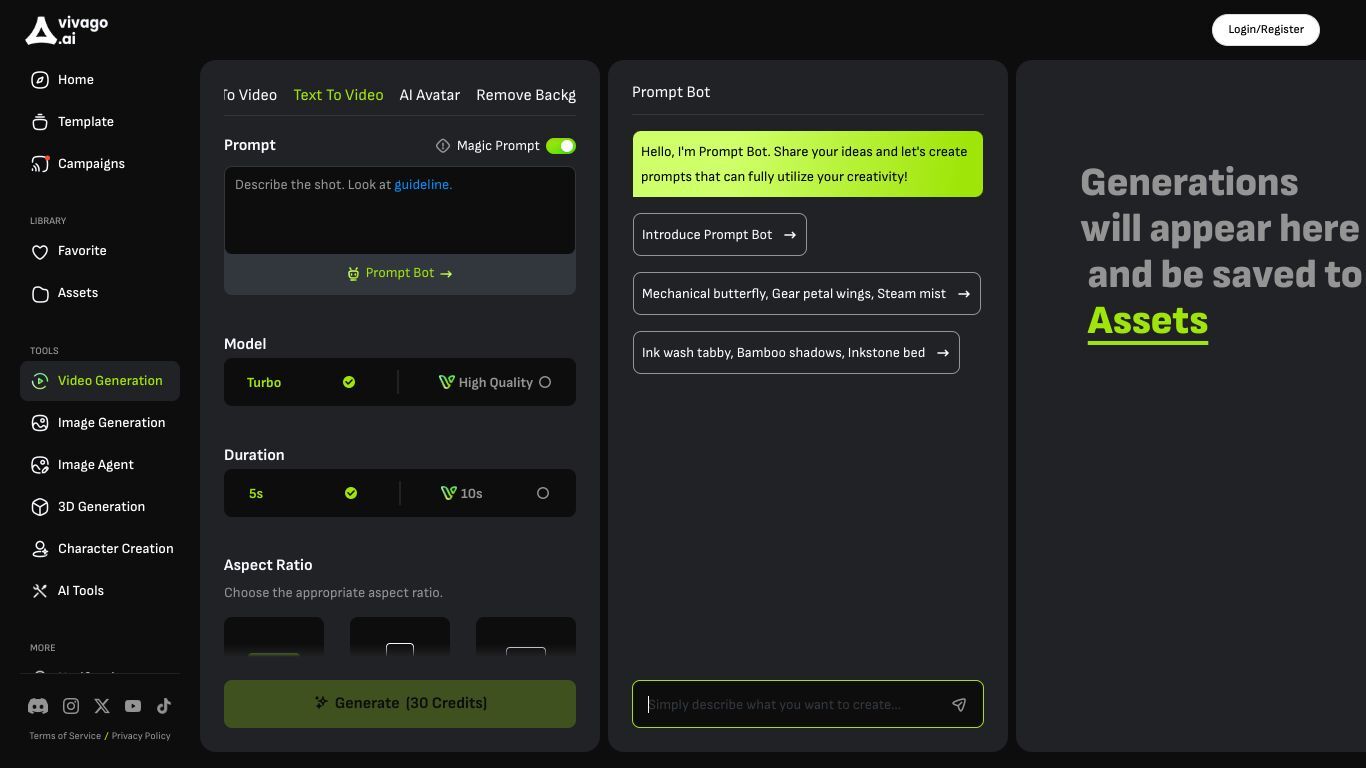This screenshot has width=1366, height=768.
Task: Open the Template page
Action: (x=100, y=122)
